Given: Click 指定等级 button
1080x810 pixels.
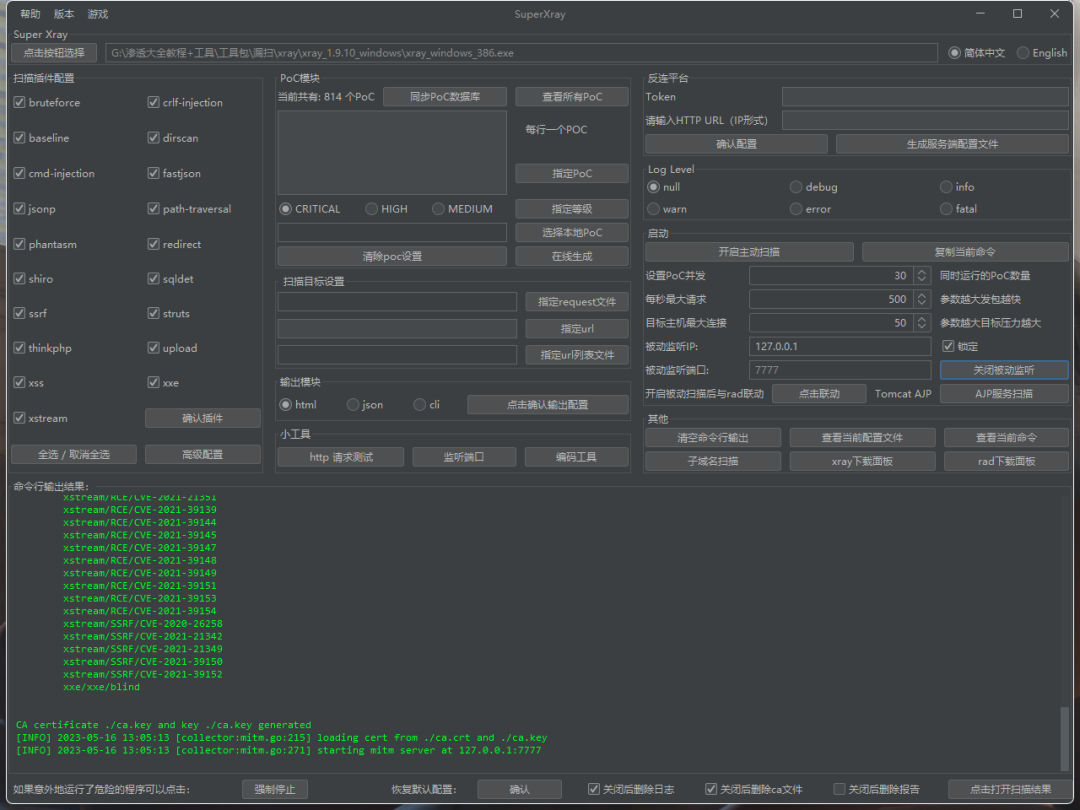Looking at the screenshot, I should [x=572, y=209].
